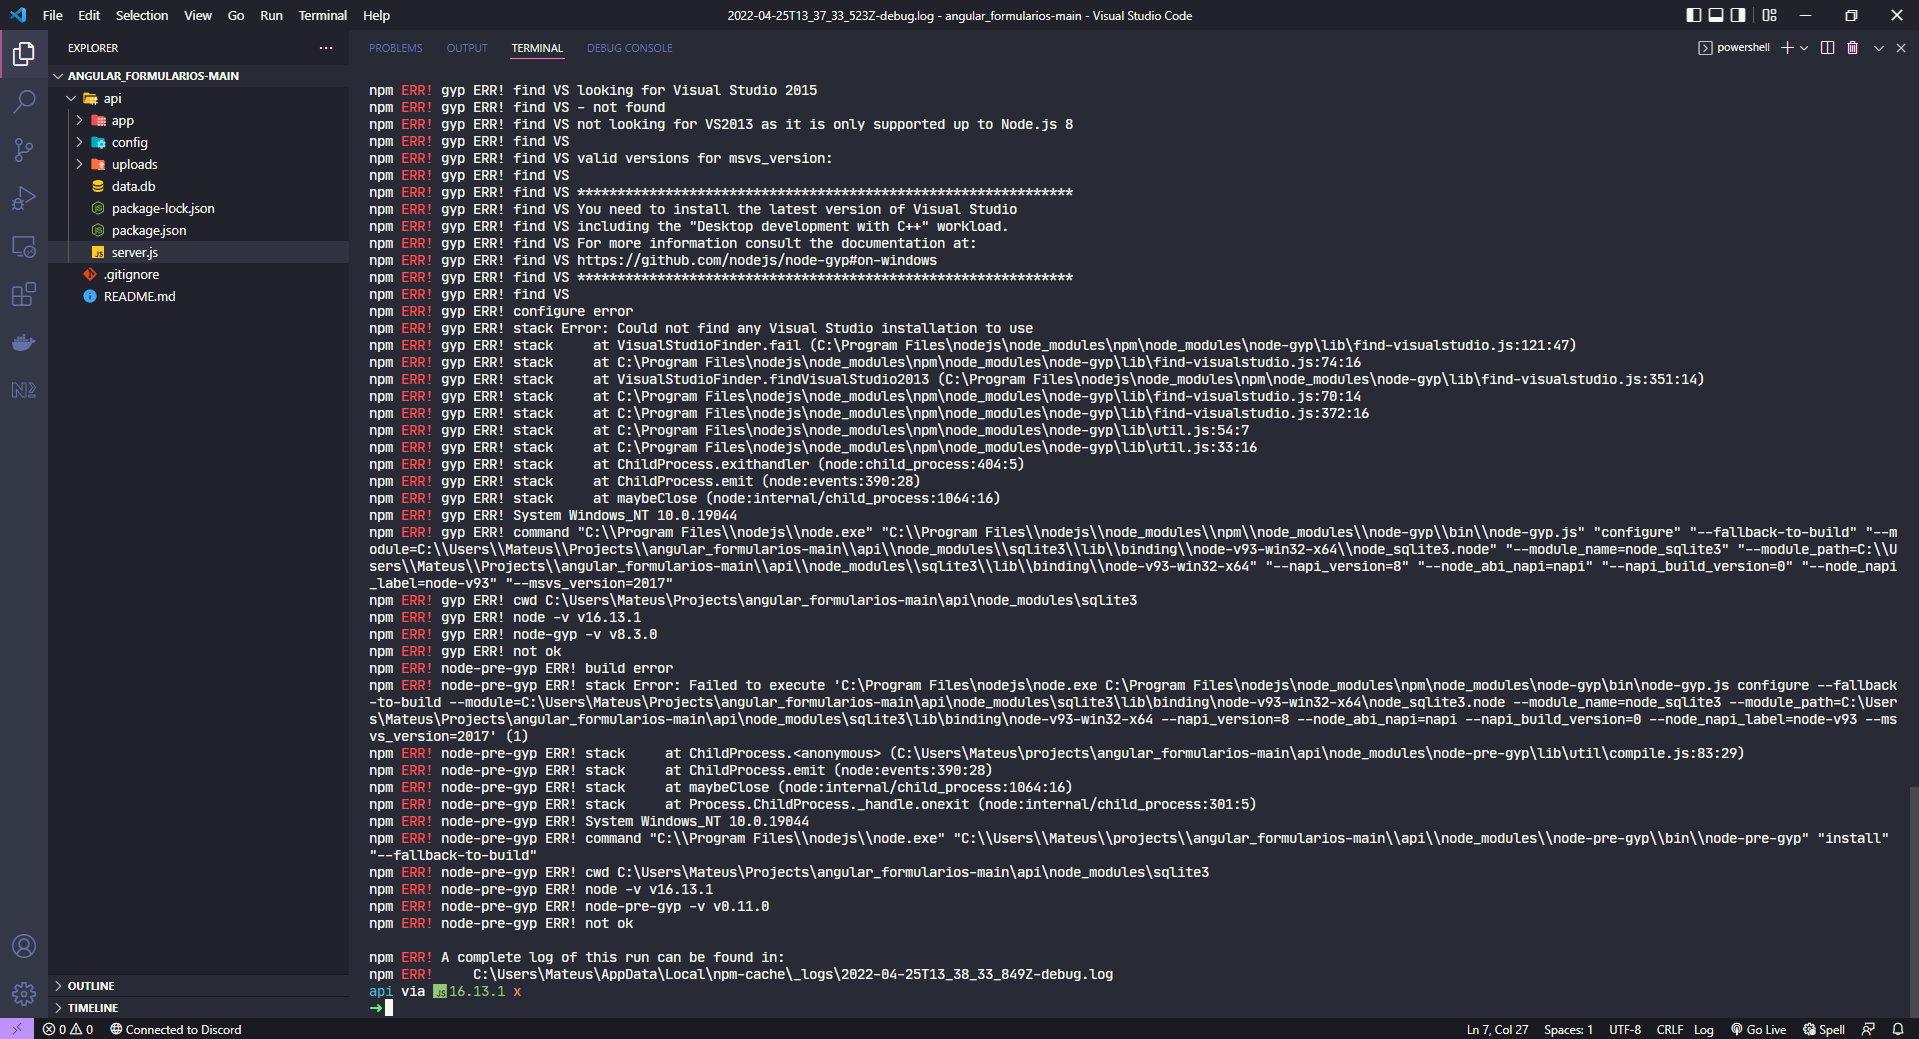Open the Selection menu
Image resolution: width=1919 pixels, height=1039 pixels.
pos(142,15)
